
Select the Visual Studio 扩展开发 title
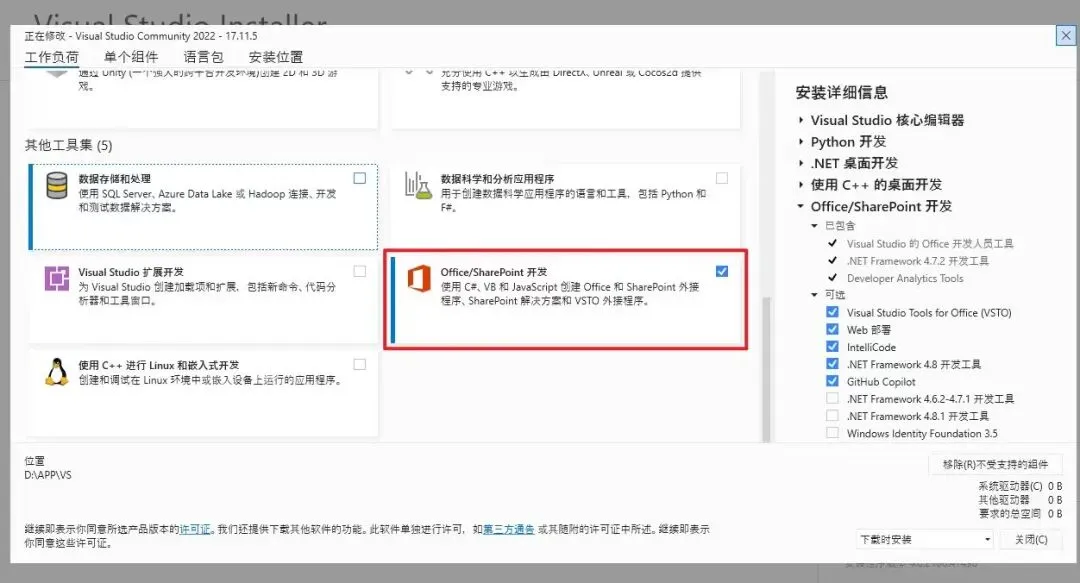point(131,272)
